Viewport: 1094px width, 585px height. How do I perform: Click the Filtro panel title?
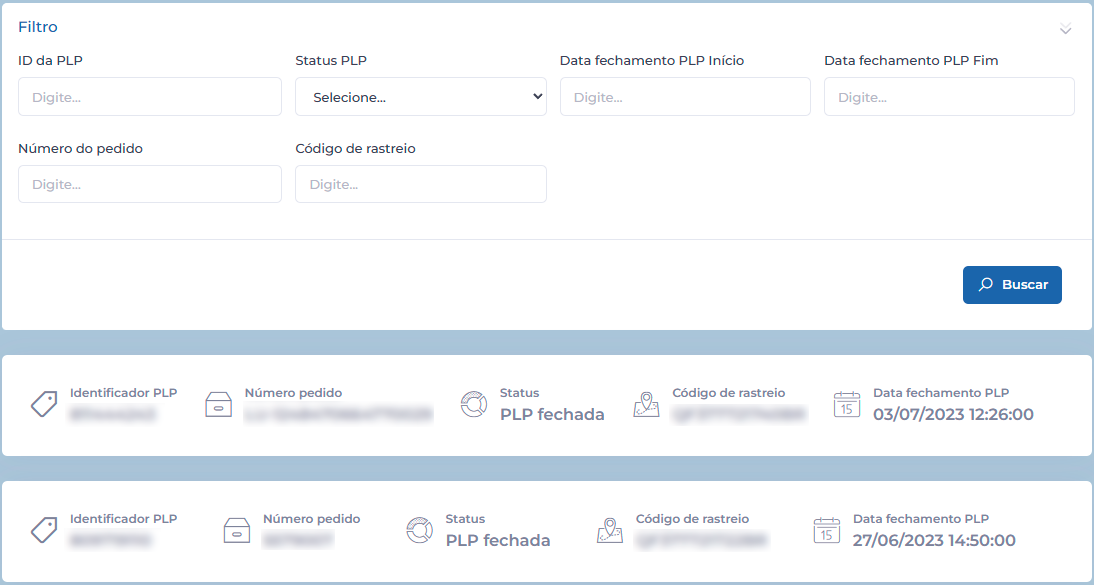pyautogui.click(x=38, y=27)
